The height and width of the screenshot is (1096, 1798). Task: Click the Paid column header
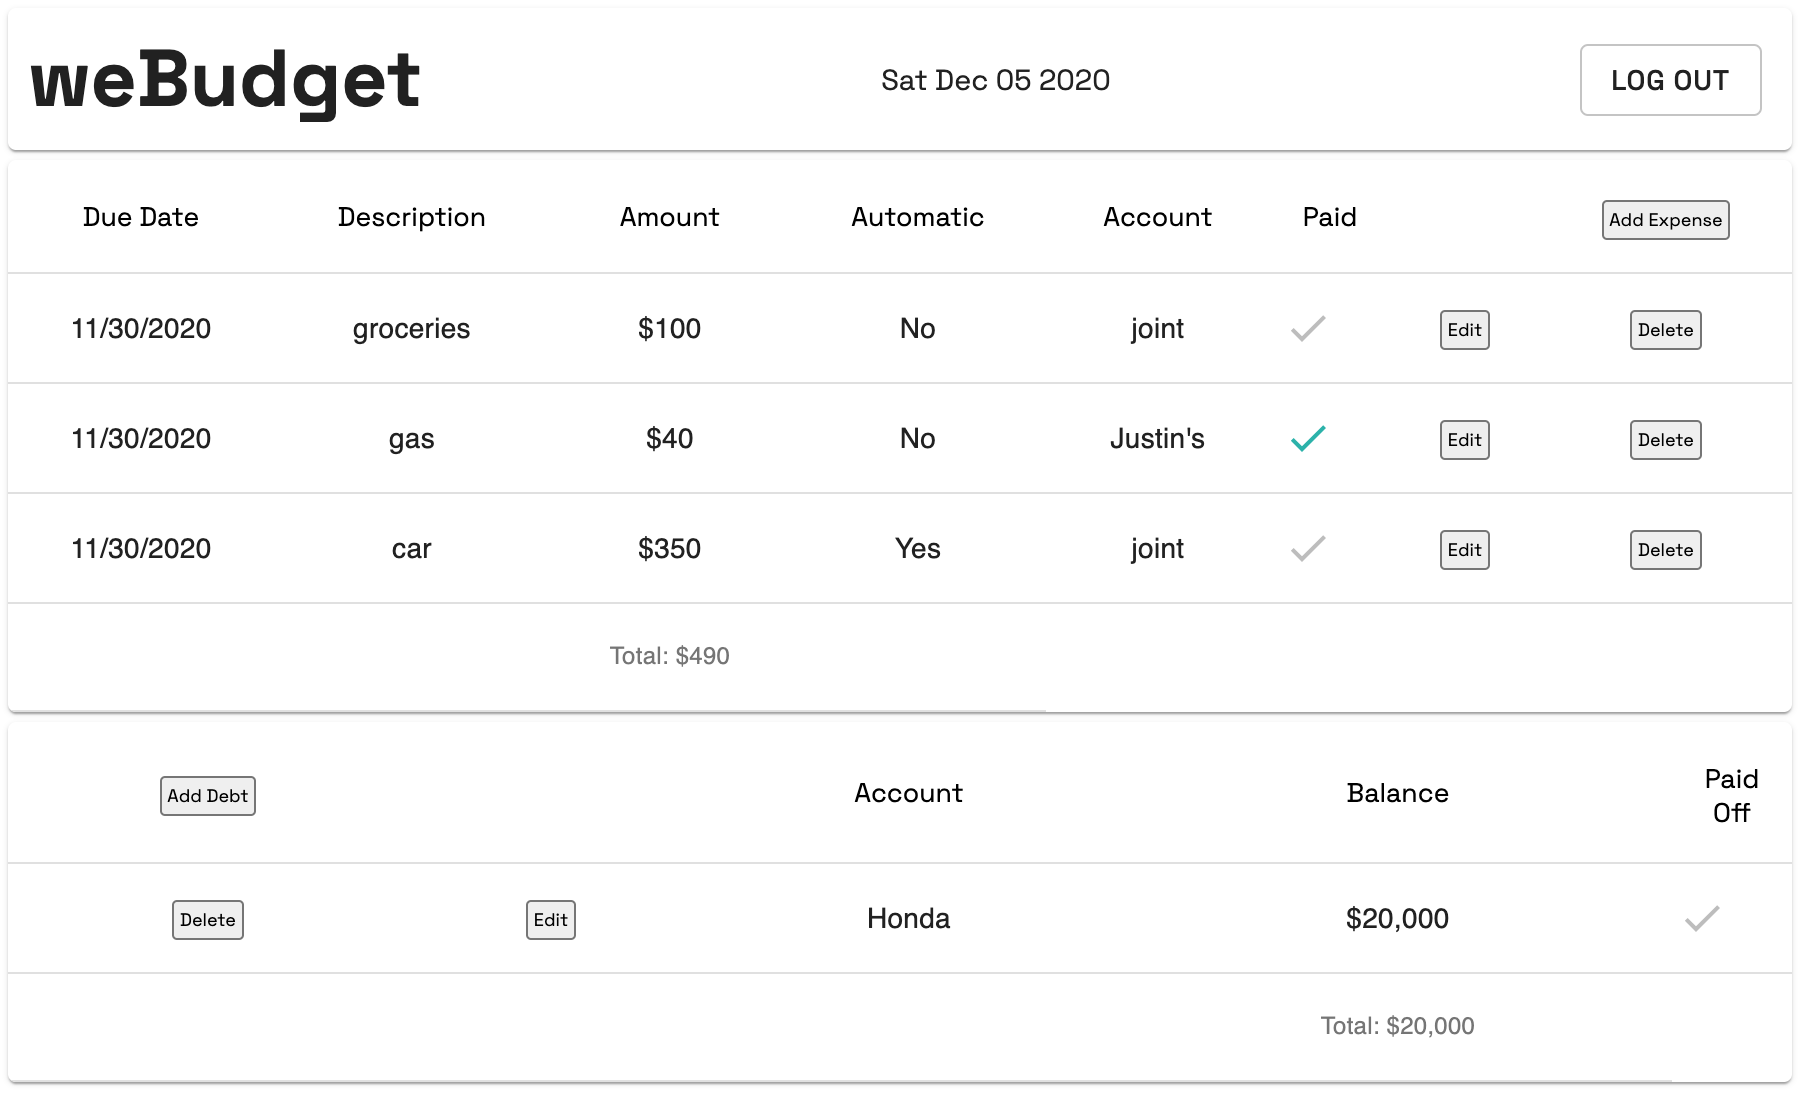(x=1329, y=217)
